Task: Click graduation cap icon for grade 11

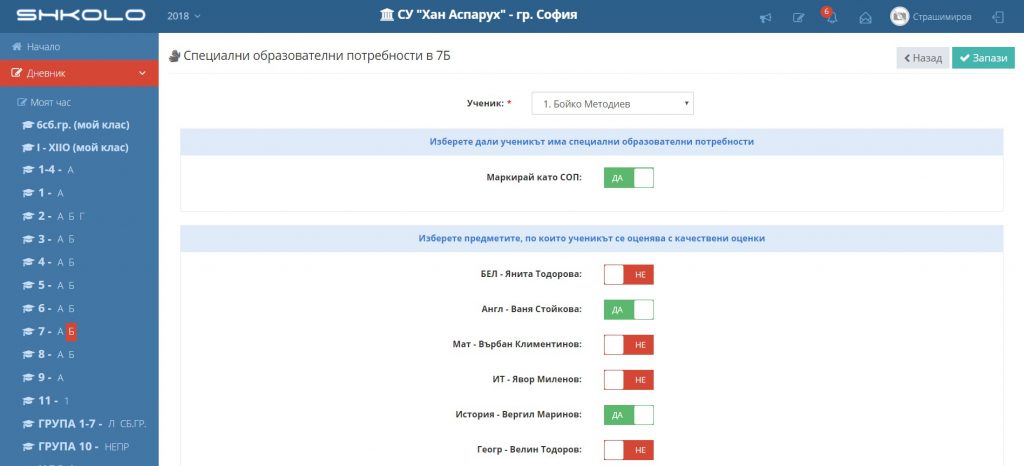Action: click(27, 401)
